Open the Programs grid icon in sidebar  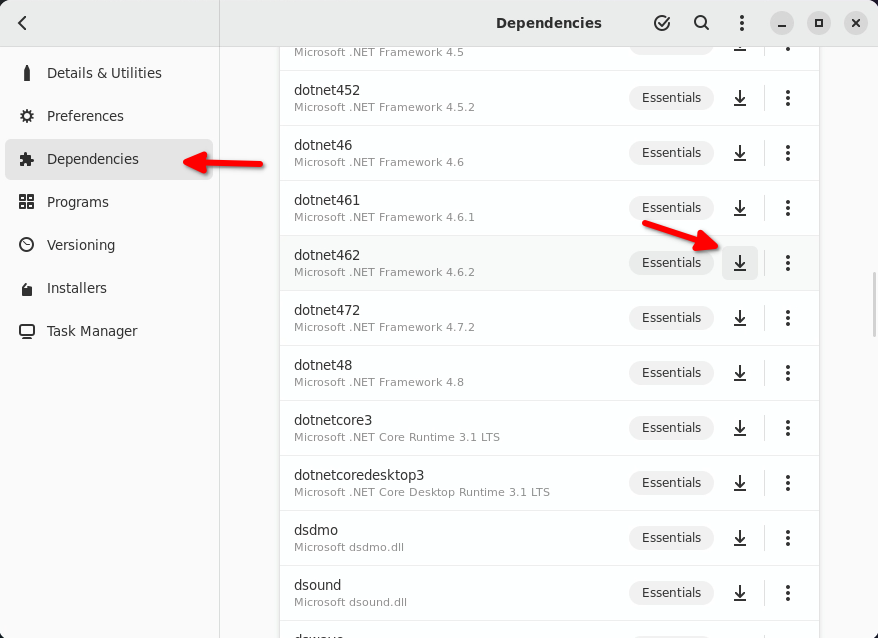27,202
